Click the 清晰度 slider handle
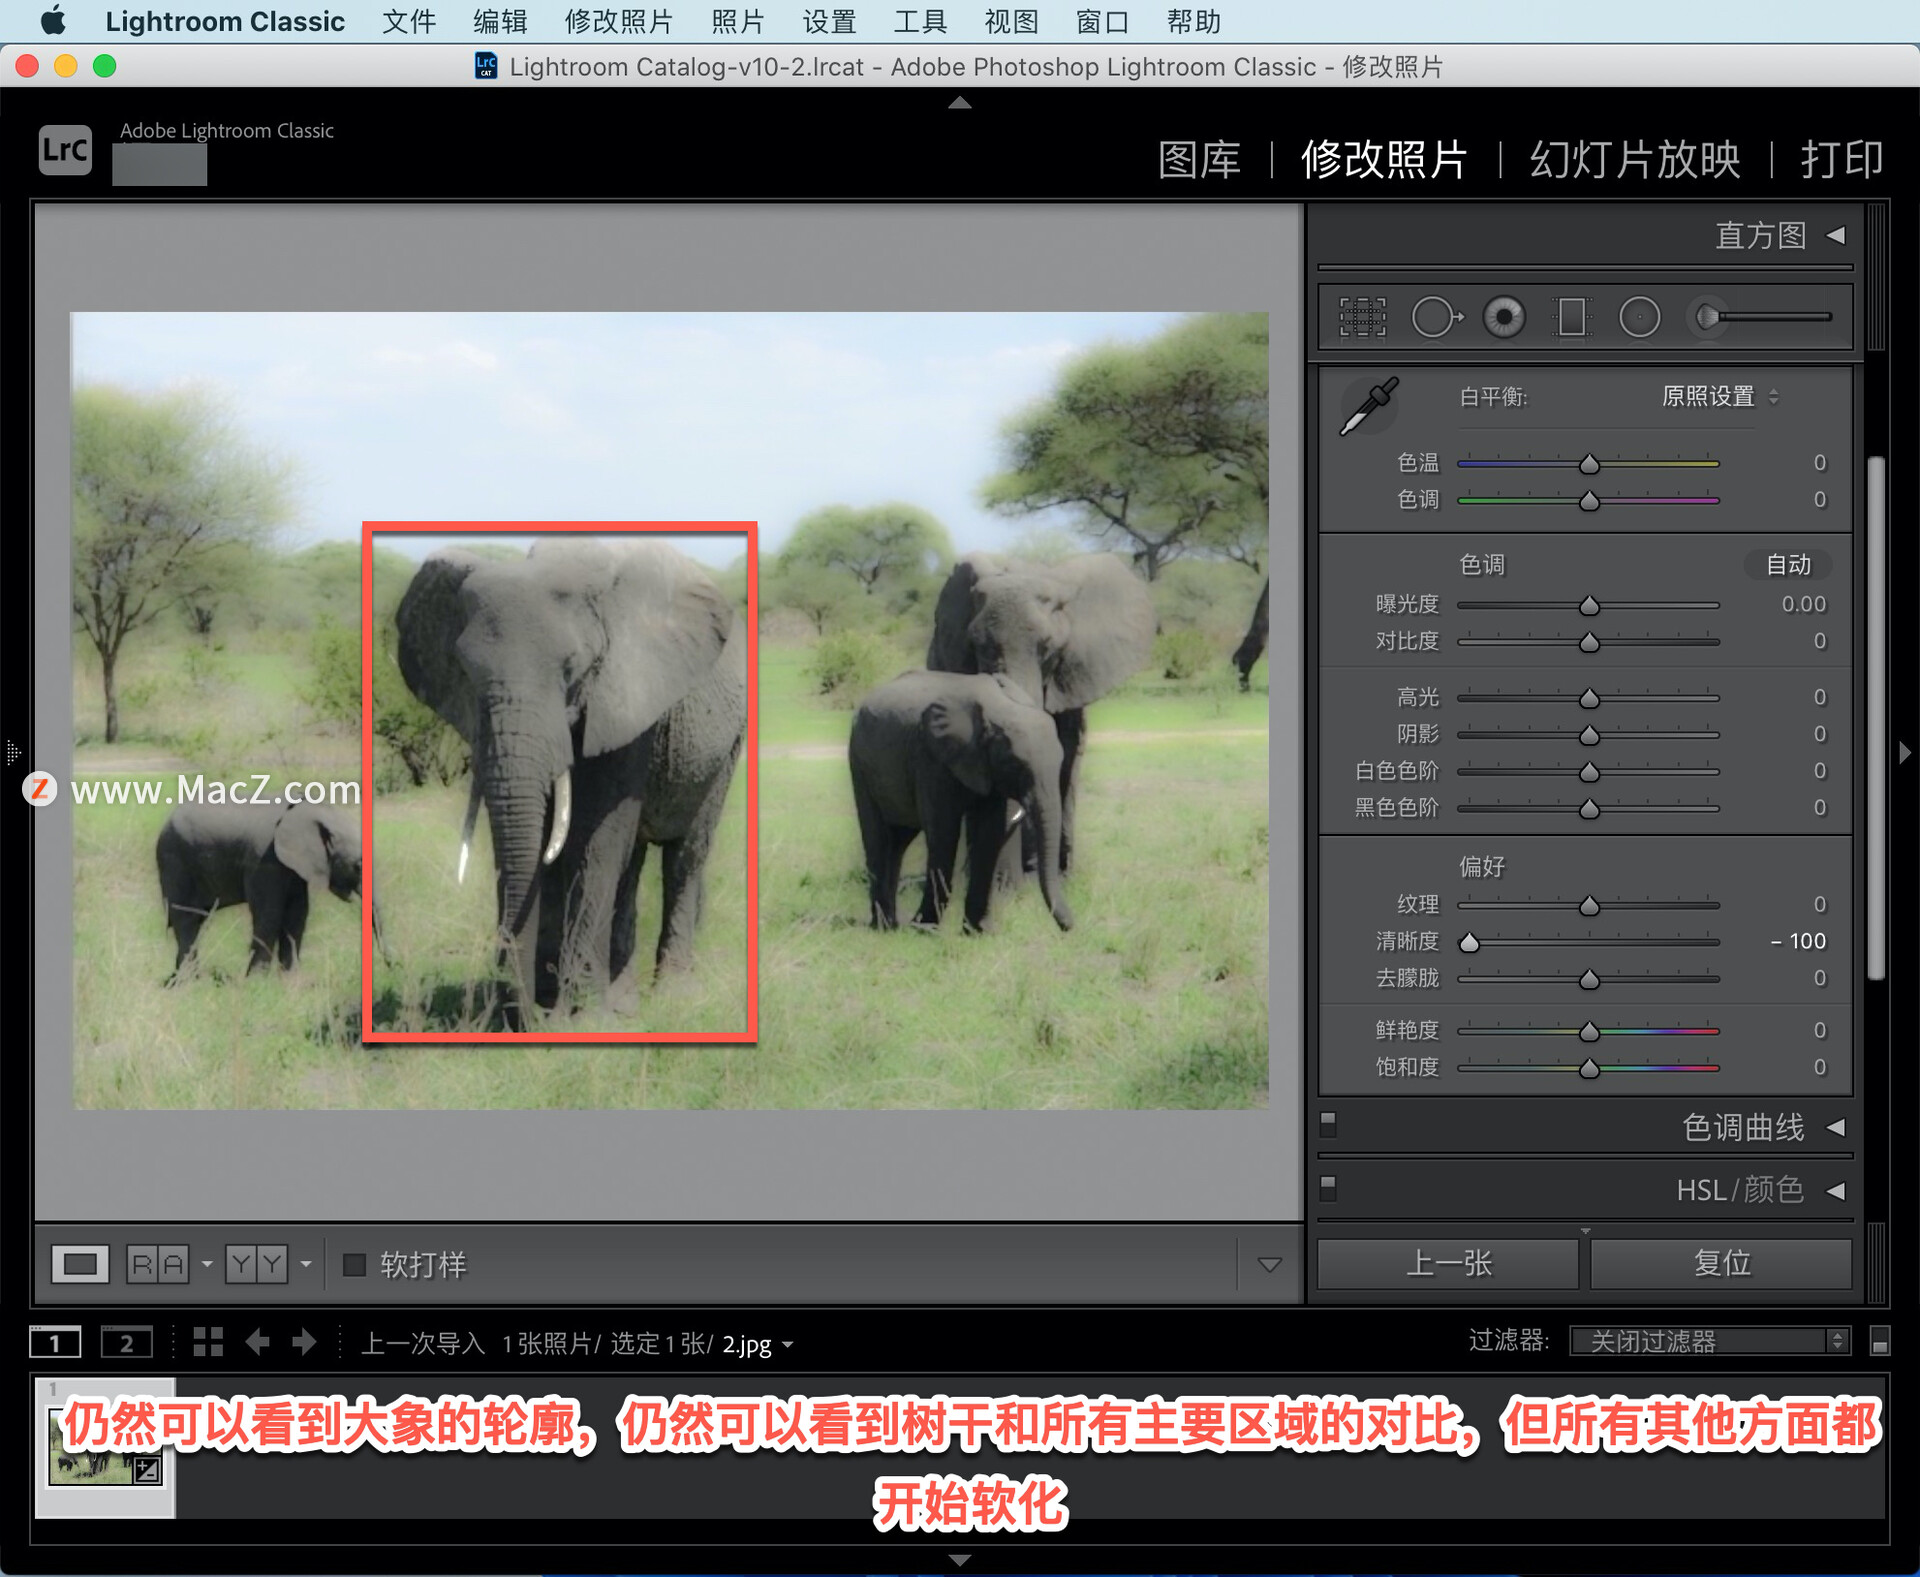The height and width of the screenshot is (1577, 1920). click(x=1470, y=942)
